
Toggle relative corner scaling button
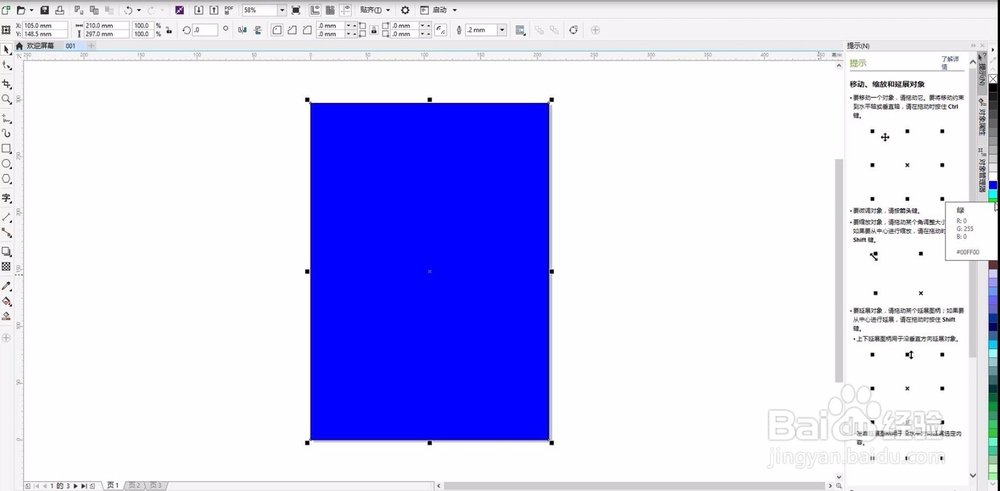[x=441, y=30]
